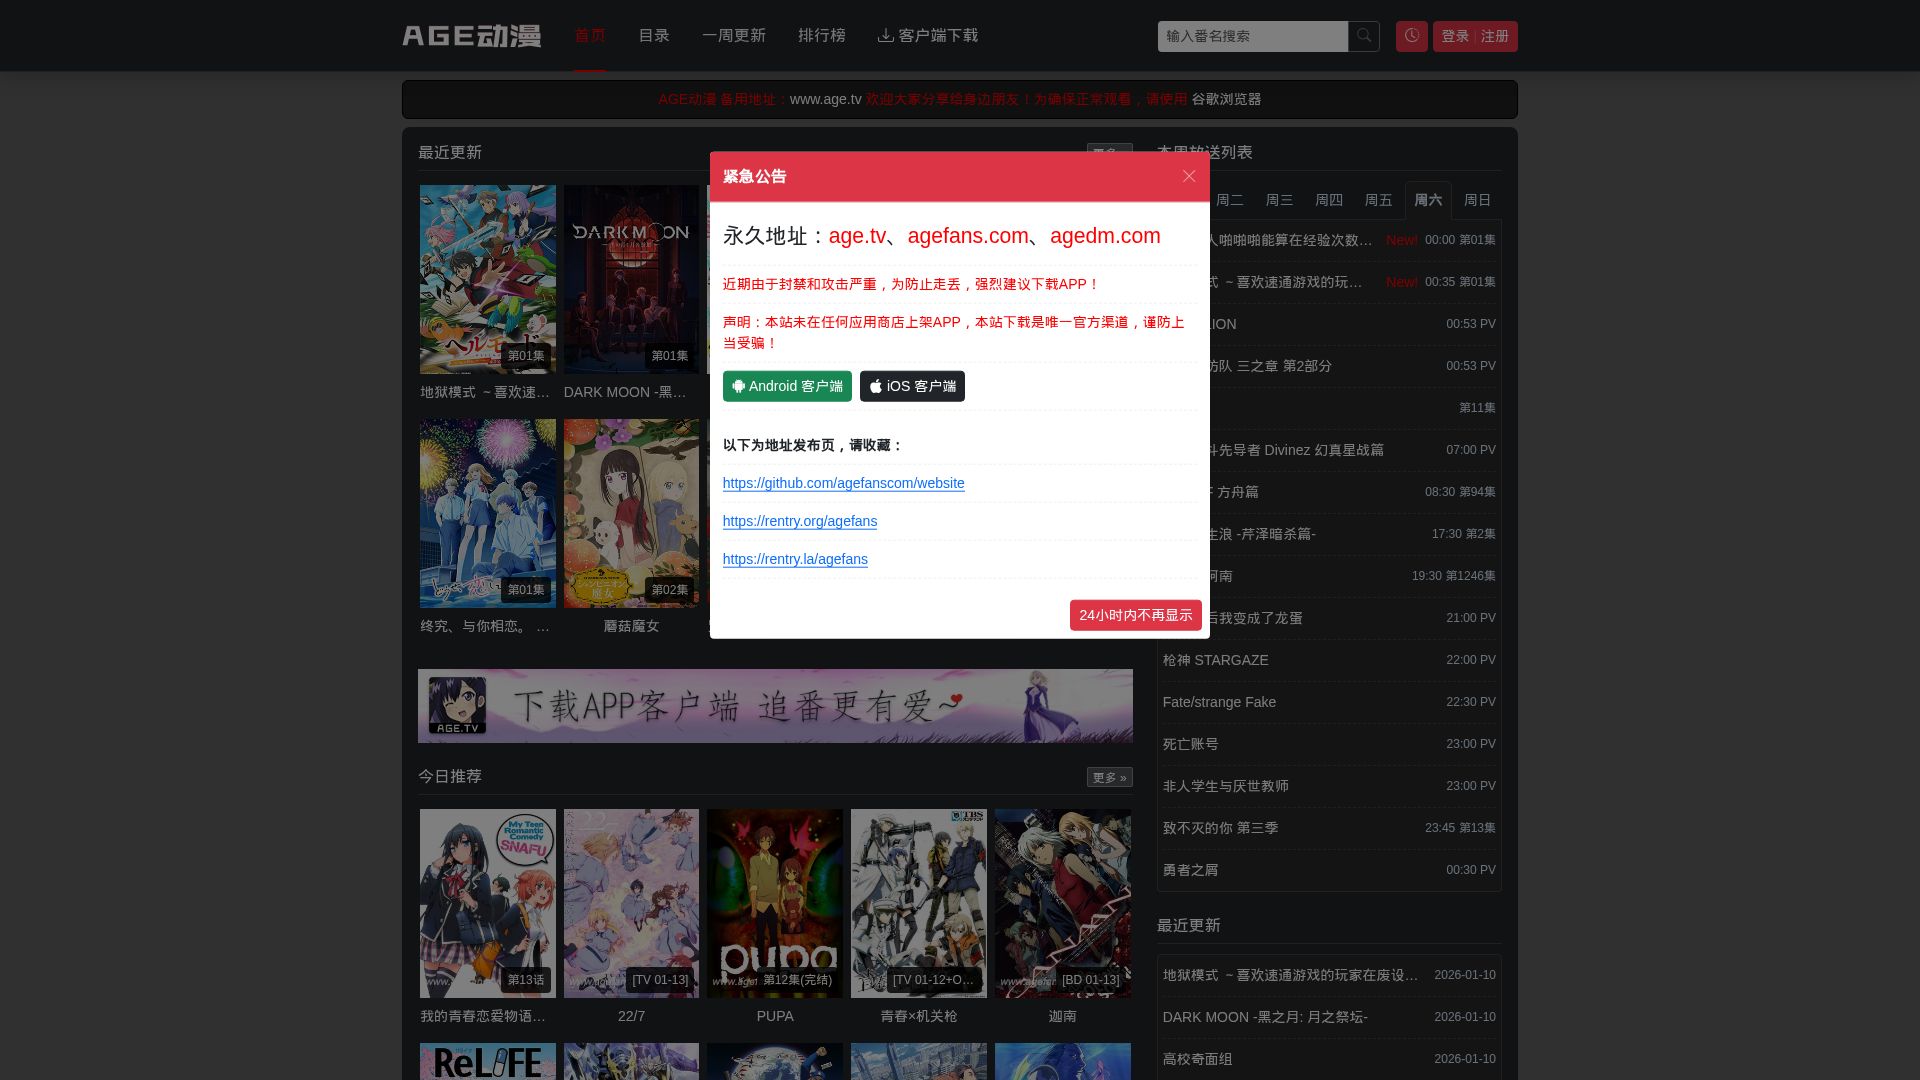The height and width of the screenshot is (1080, 1920).
Task: Open the rentry.org/agefans link
Action: point(799,521)
